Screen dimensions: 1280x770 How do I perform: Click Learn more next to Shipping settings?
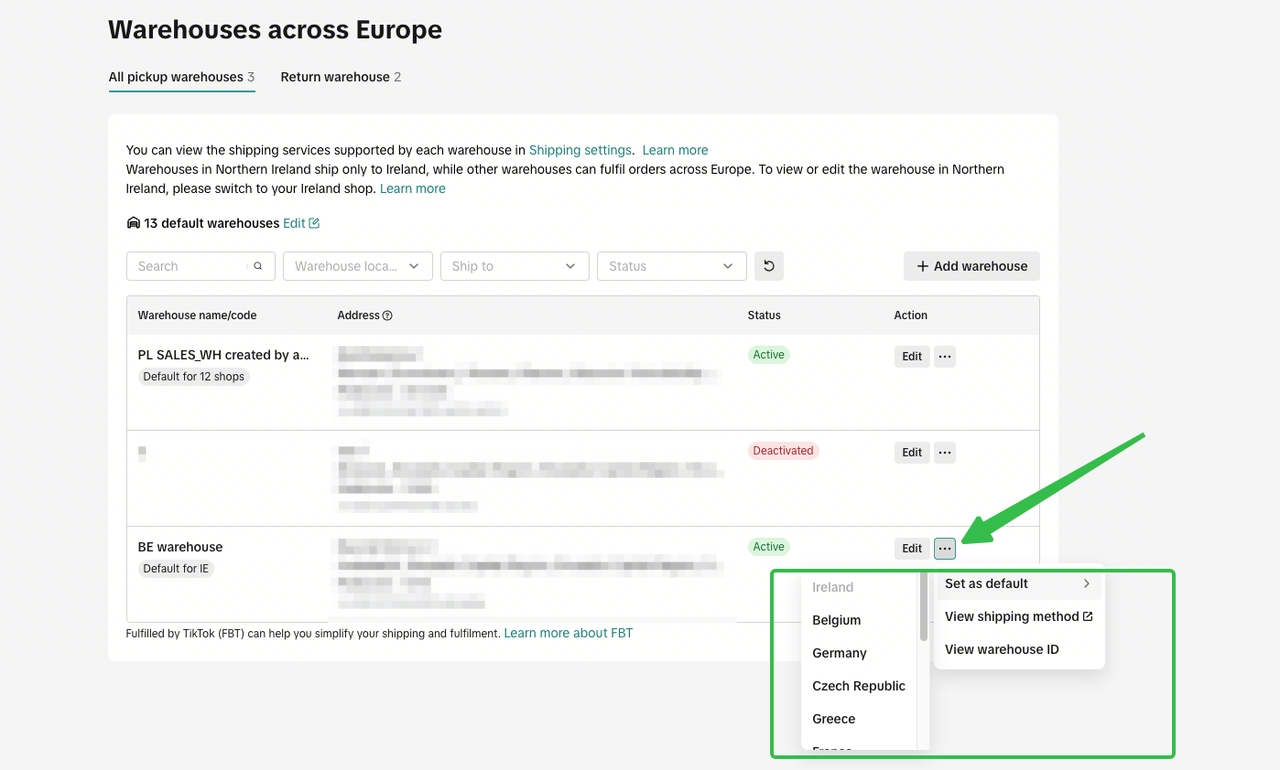pyautogui.click(x=675, y=150)
